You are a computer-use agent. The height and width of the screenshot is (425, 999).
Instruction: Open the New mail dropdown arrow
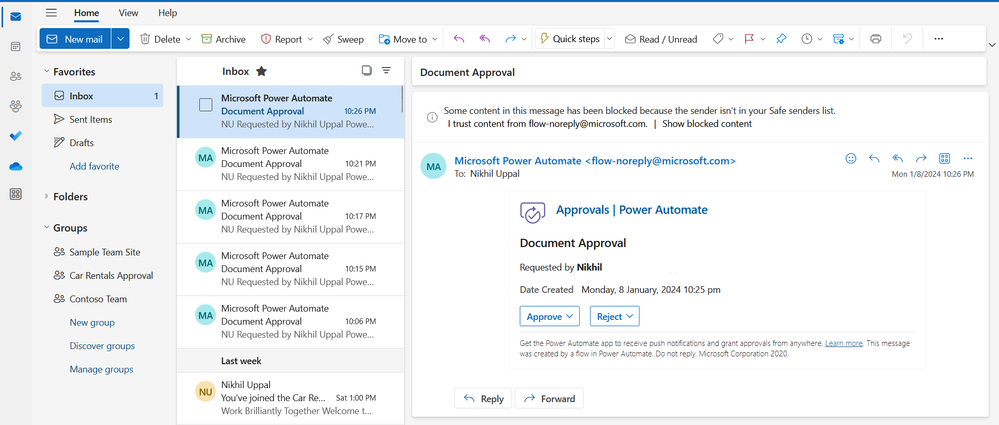120,39
